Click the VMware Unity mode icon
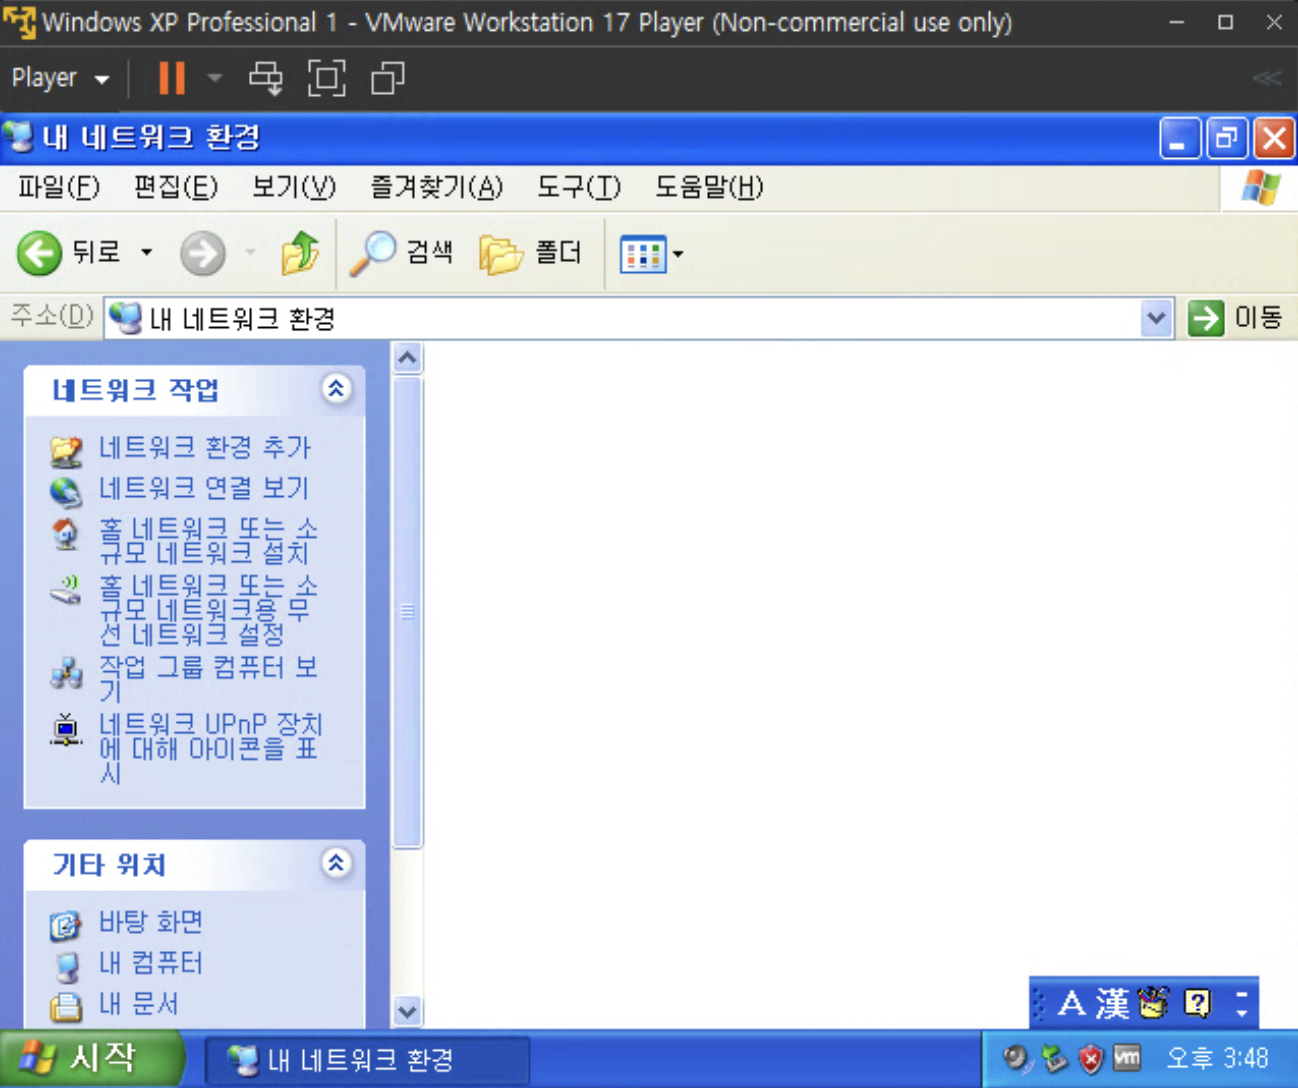 (387, 78)
